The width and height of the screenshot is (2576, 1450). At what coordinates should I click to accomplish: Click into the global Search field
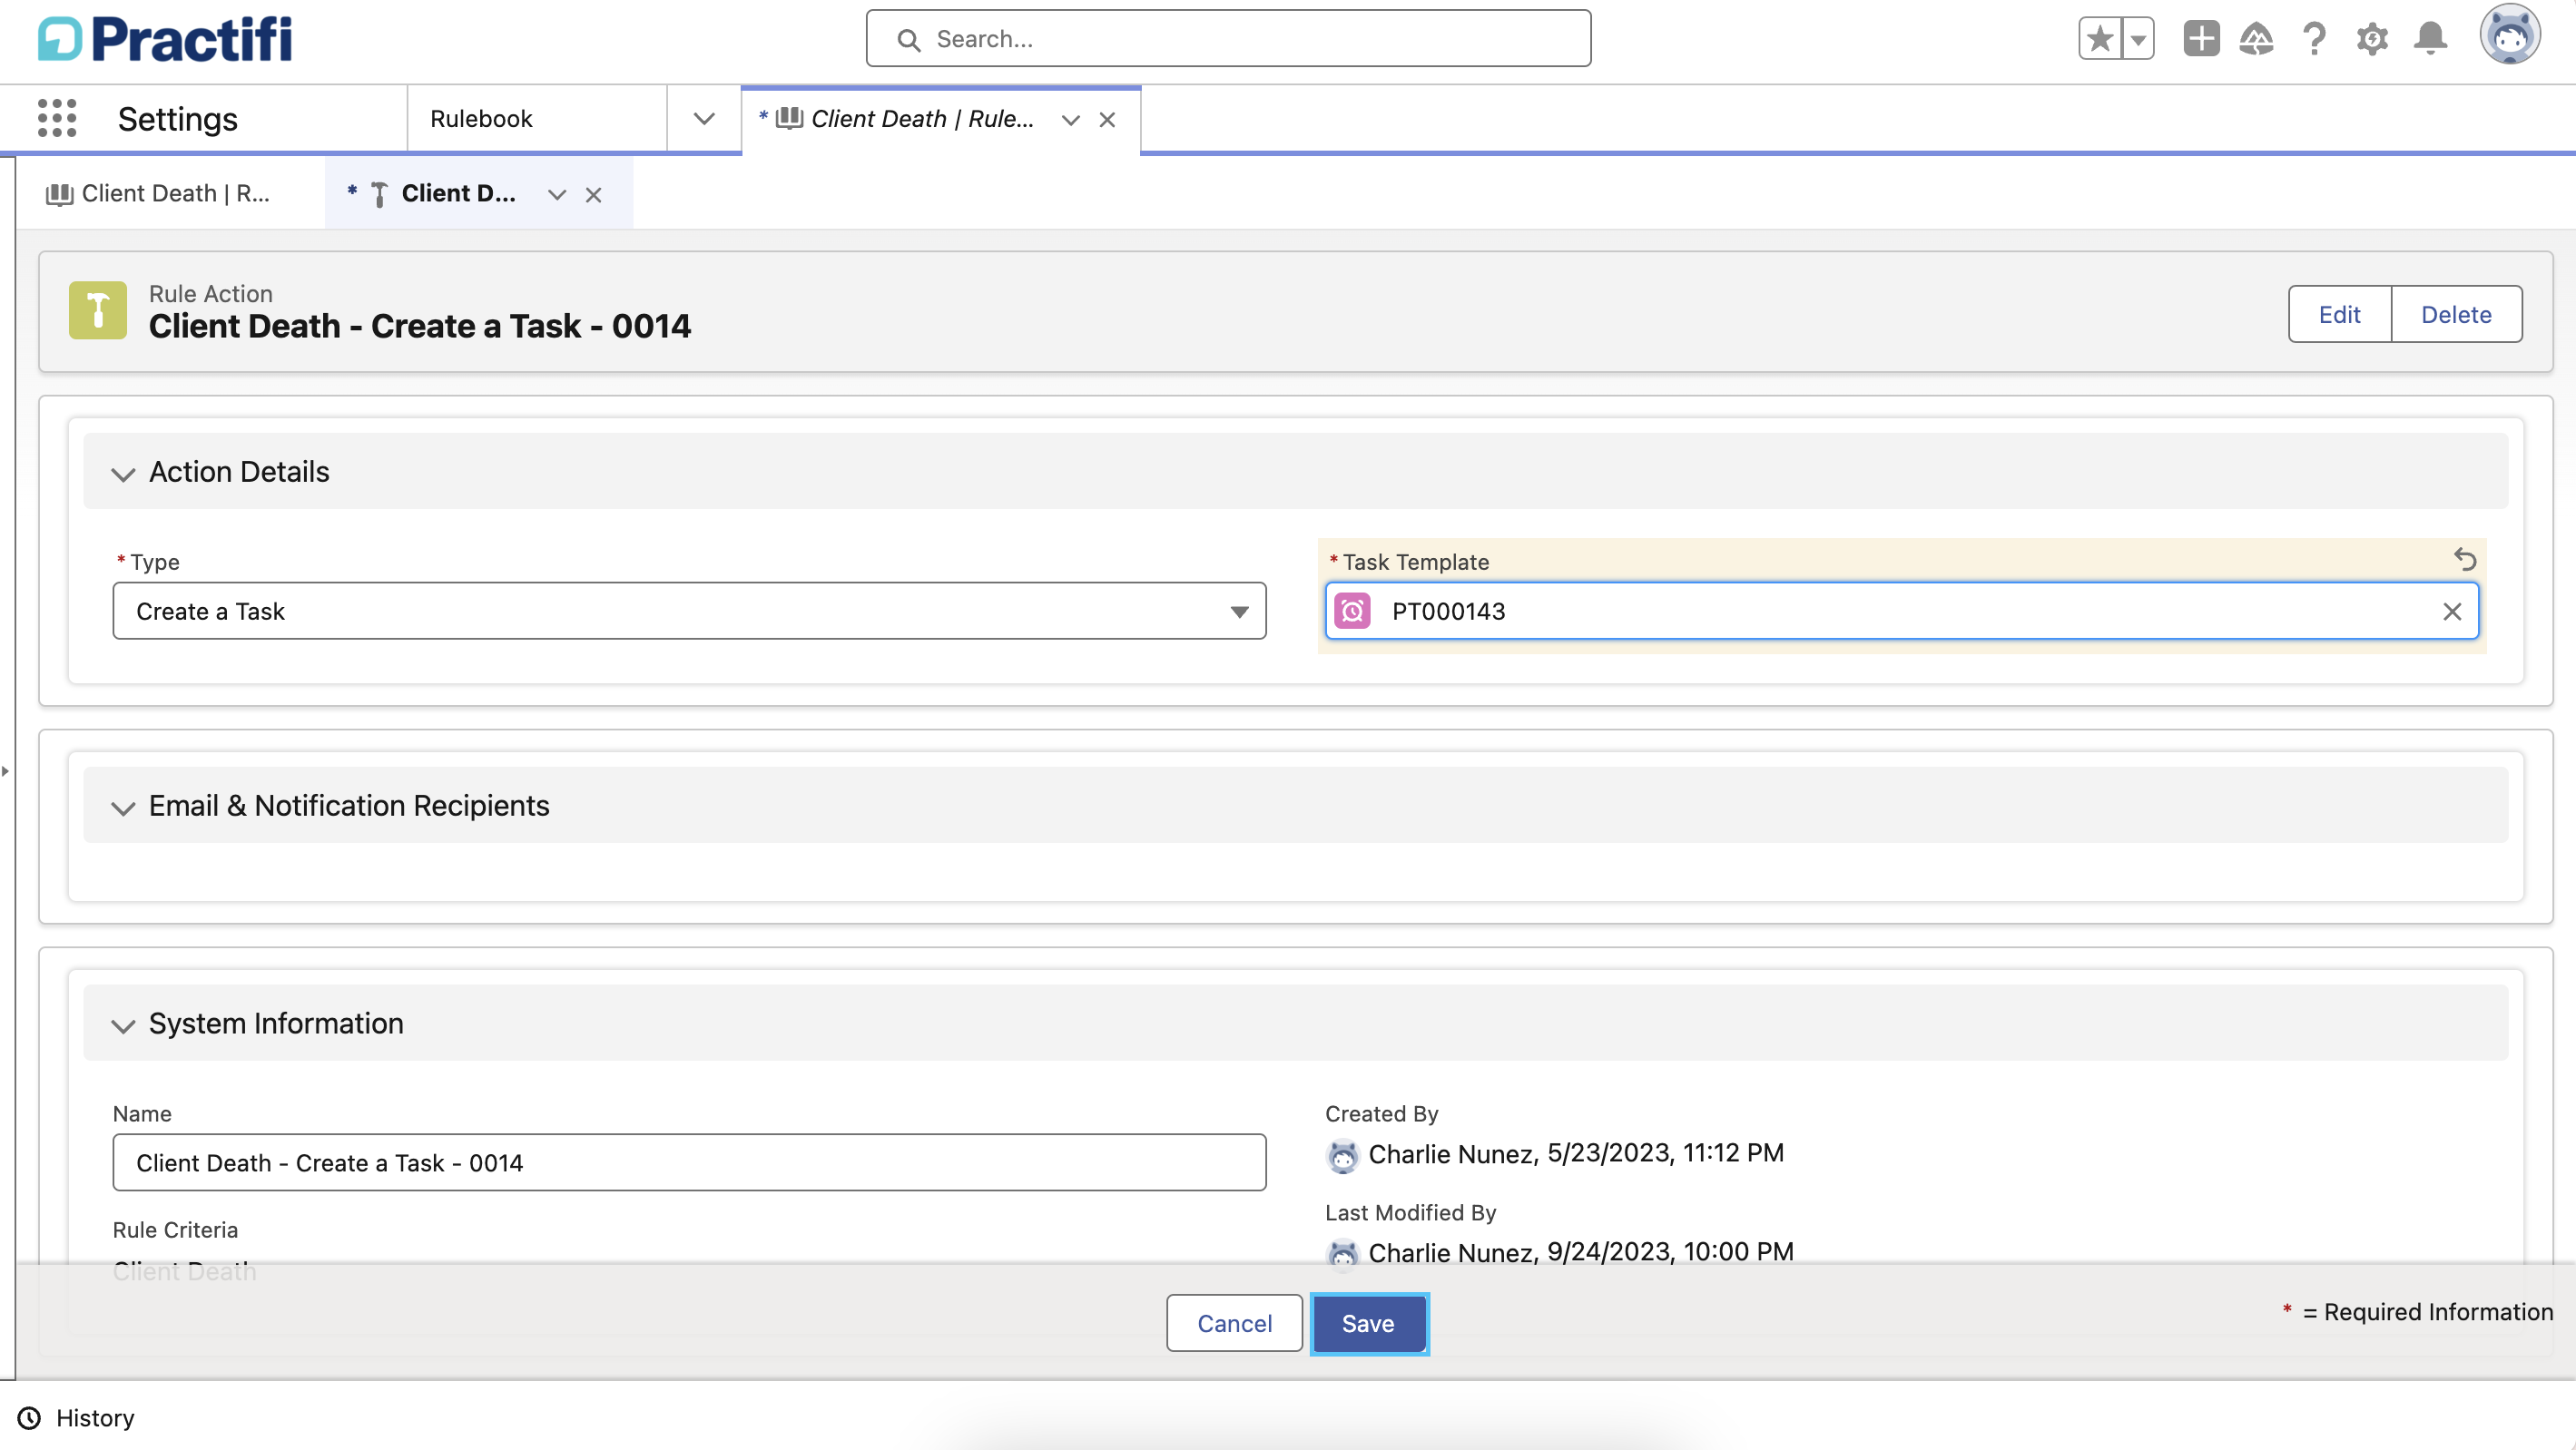[x=1228, y=39]
